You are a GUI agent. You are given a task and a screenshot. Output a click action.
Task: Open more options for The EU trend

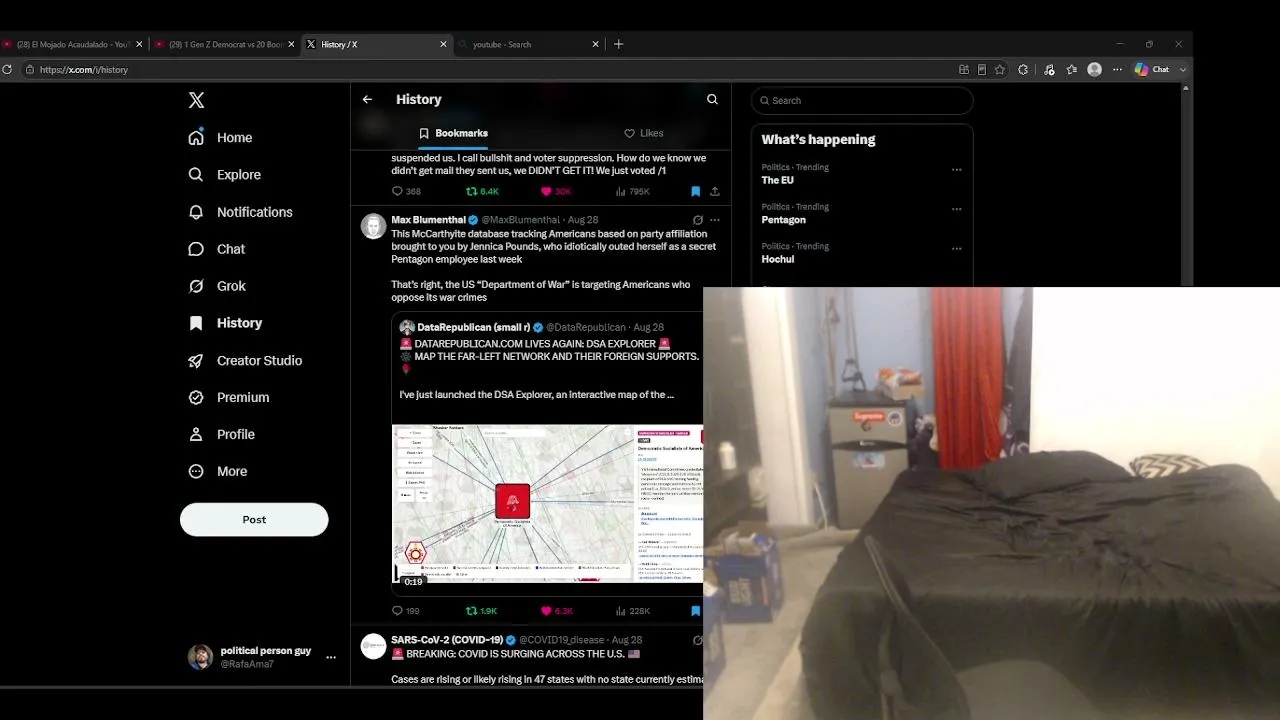(x=956, y=170)
